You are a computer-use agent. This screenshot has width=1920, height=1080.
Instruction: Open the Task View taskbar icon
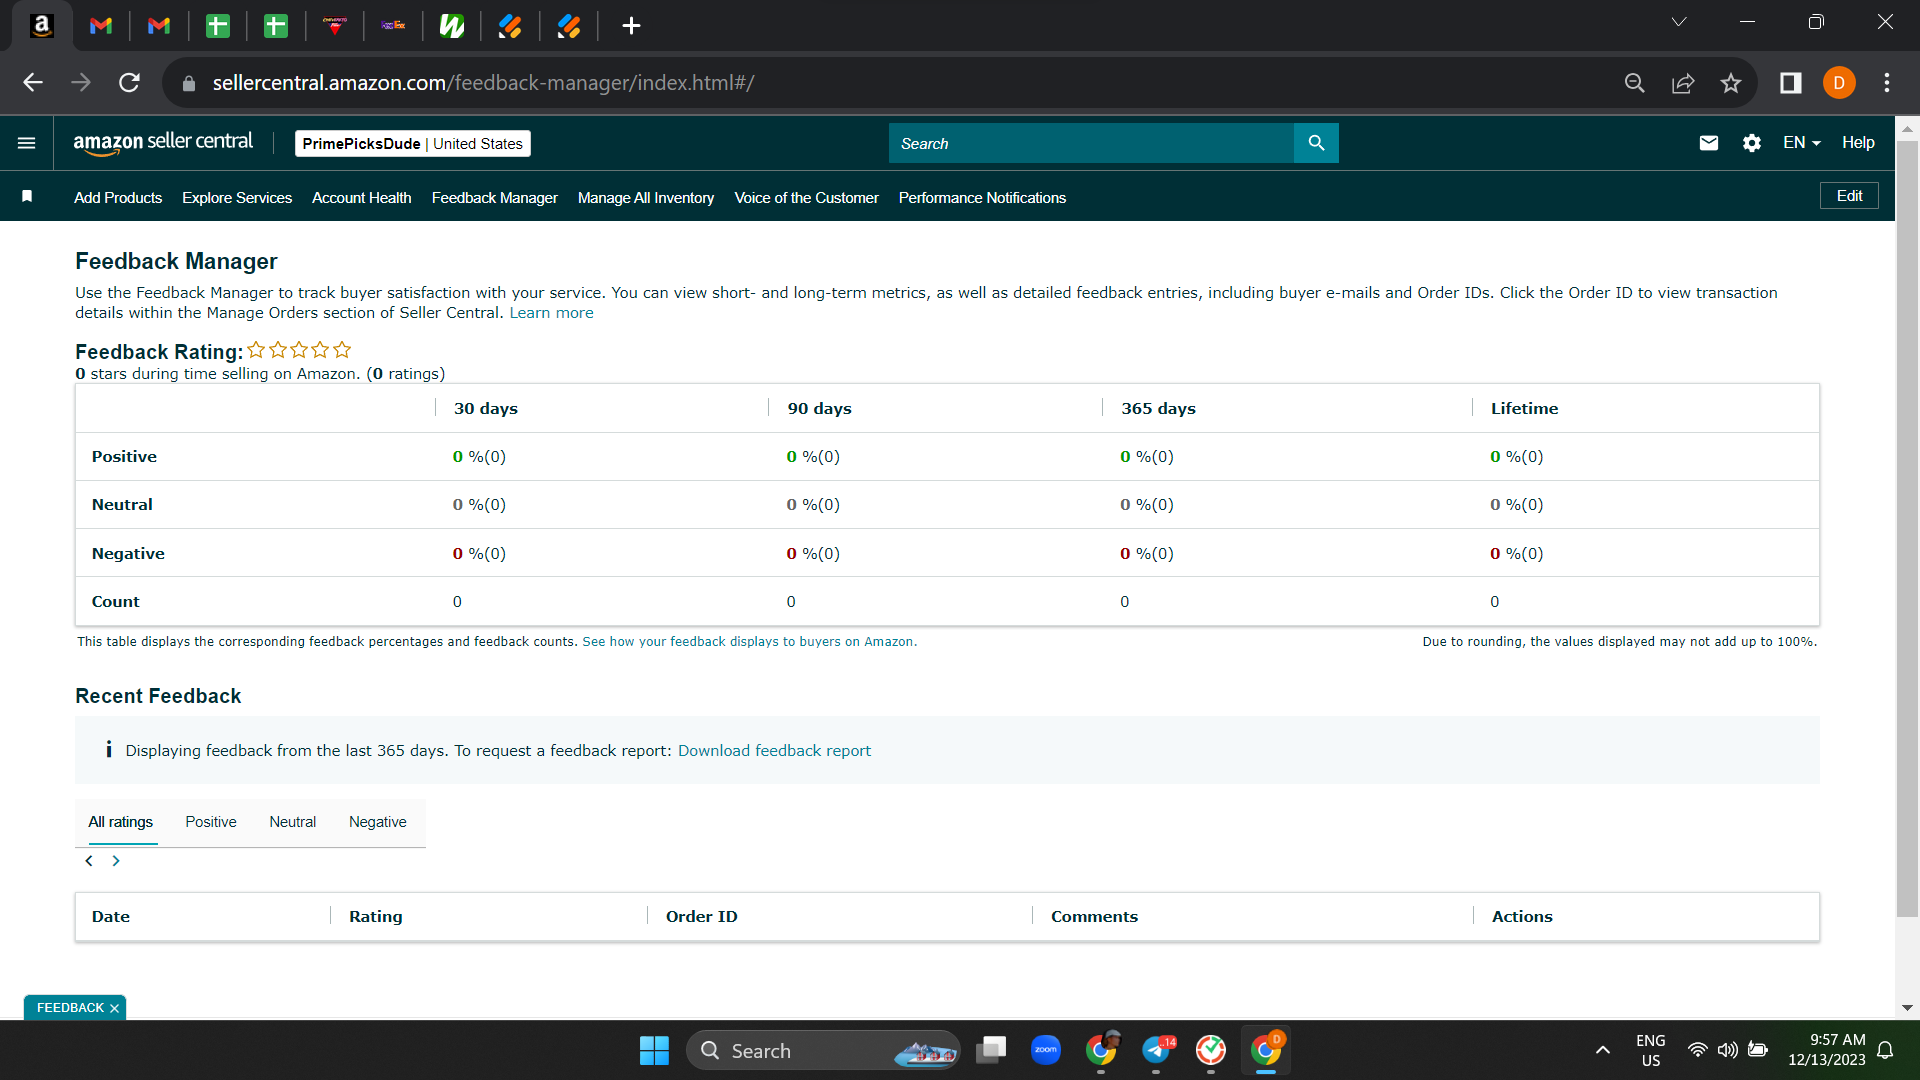pyautogui.click(x=991, y=1050)
